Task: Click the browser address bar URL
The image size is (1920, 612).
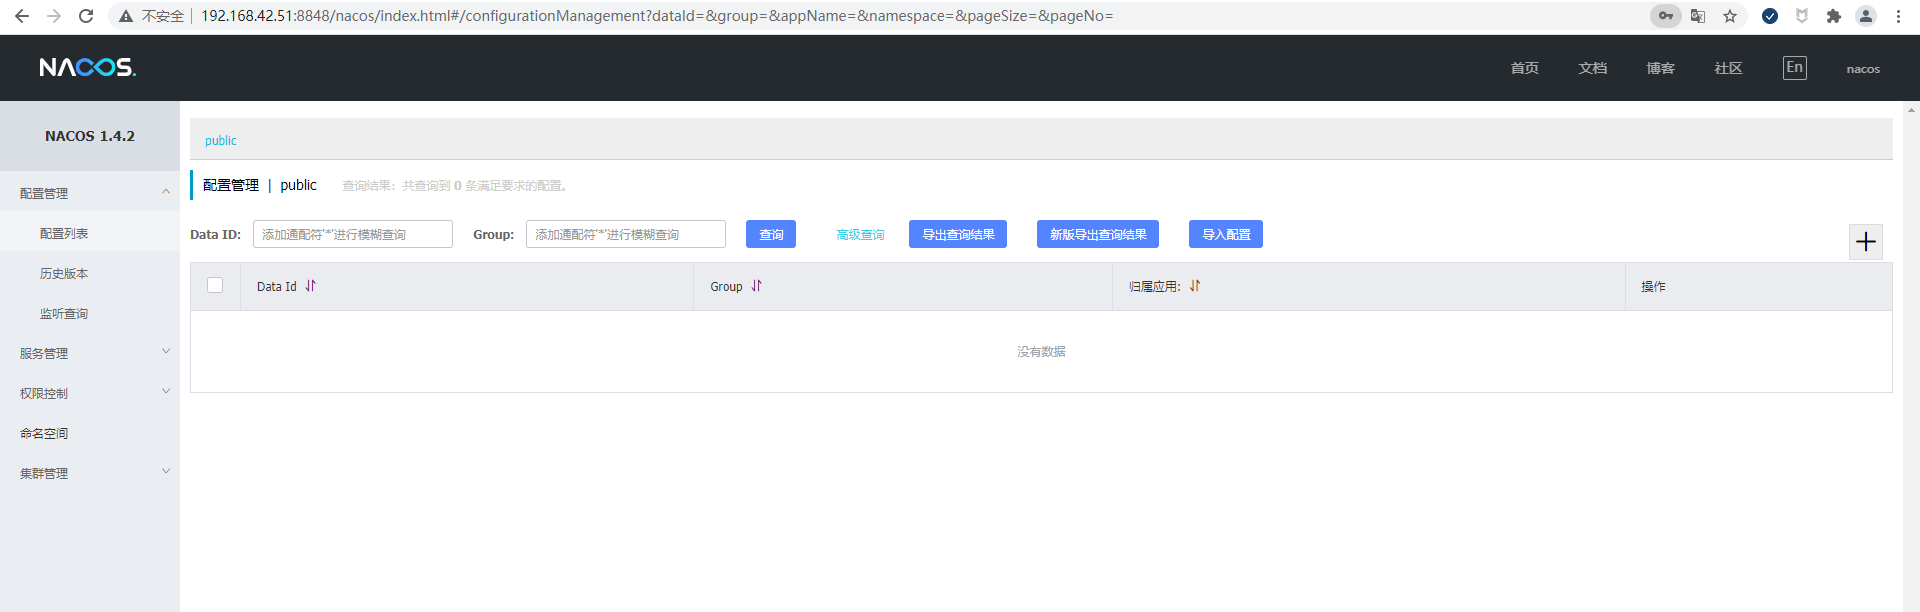Action: (657, 16)
